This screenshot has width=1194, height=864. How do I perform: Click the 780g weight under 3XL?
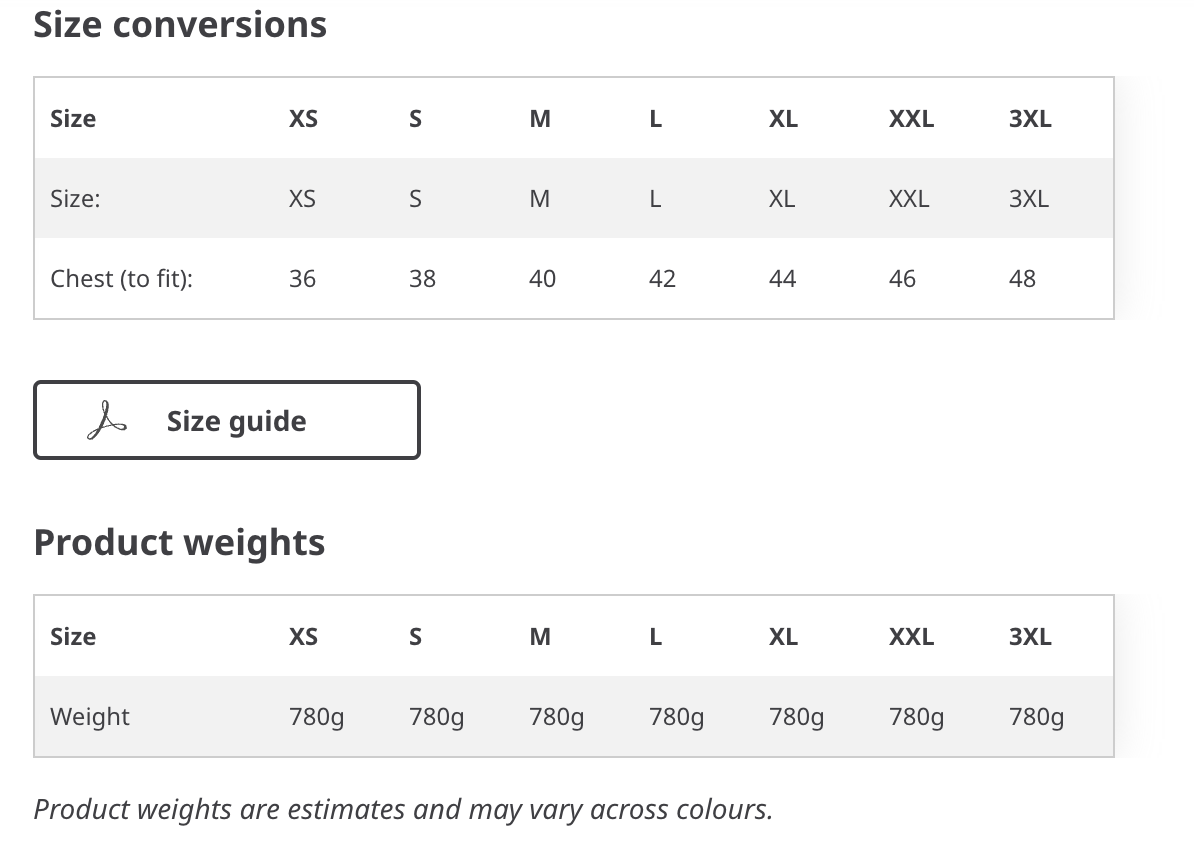[1036, 717]
